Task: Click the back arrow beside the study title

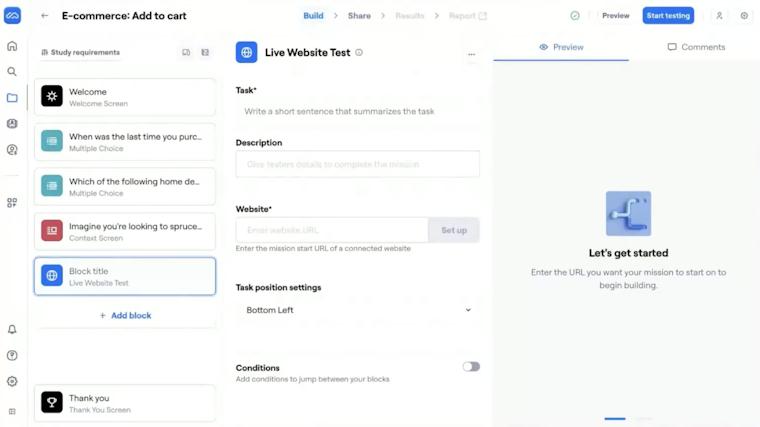Action: point(45,16)
